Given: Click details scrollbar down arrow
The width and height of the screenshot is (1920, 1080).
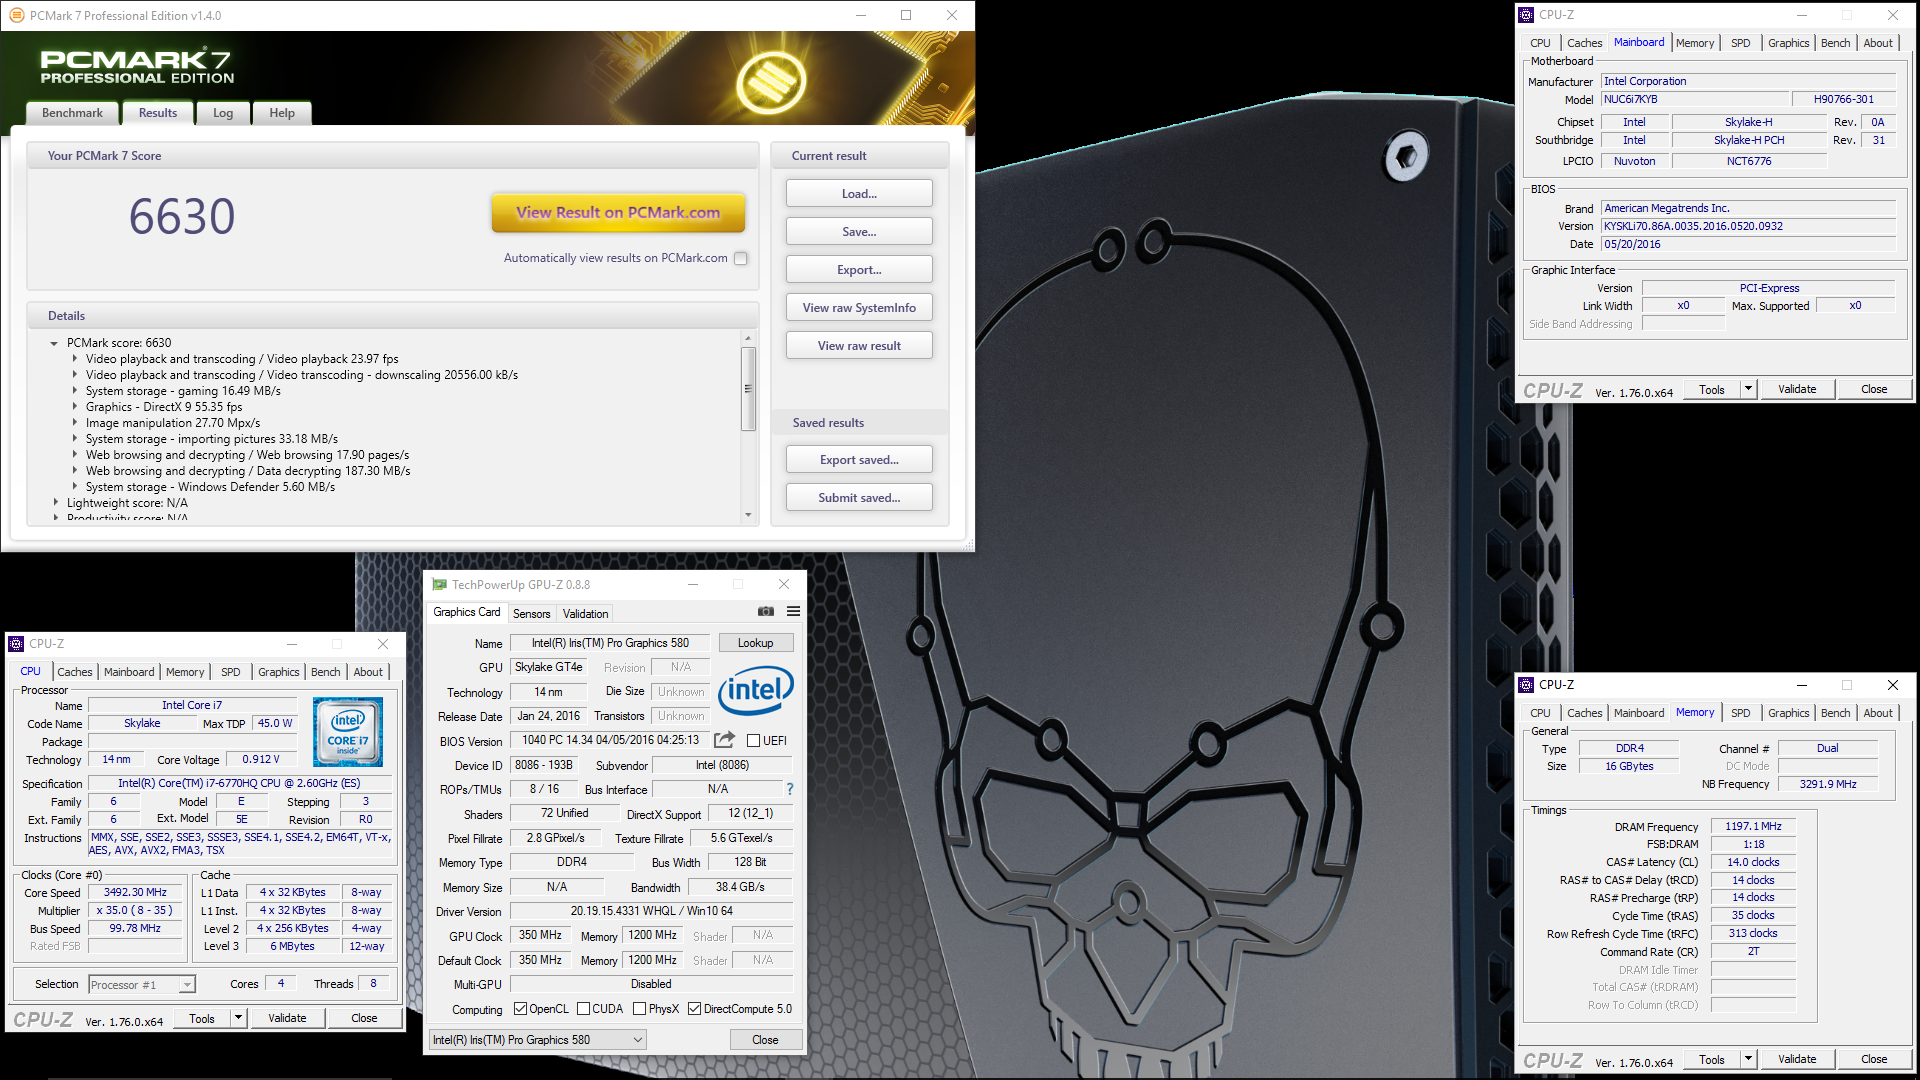Looking at the screenshot, I should point(748,515).
